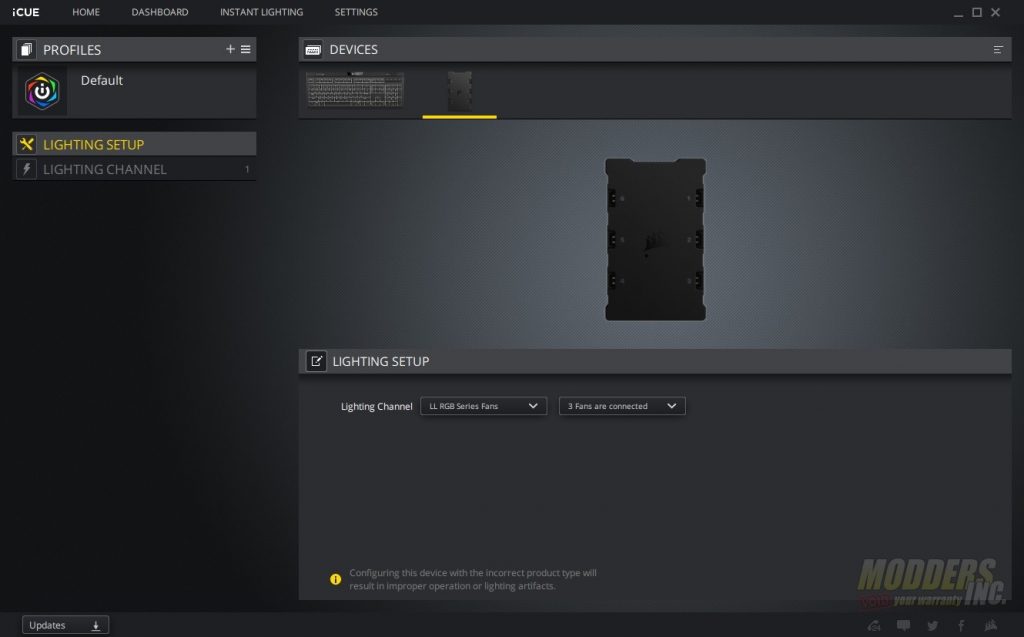Select the keyboard device thumbnail
This screenshot has width=1024, height=637.
[x=355, y=90]
